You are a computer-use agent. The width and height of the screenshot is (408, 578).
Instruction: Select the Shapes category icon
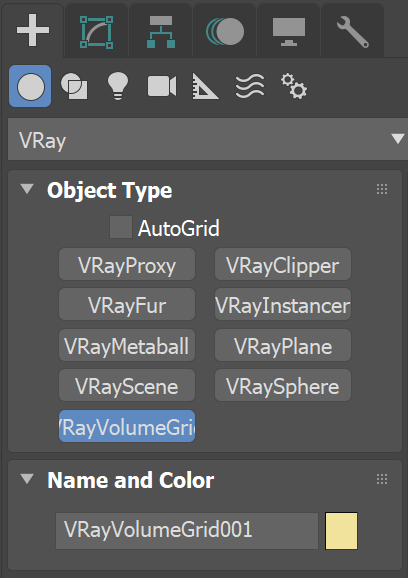click(x=74, y=86)
